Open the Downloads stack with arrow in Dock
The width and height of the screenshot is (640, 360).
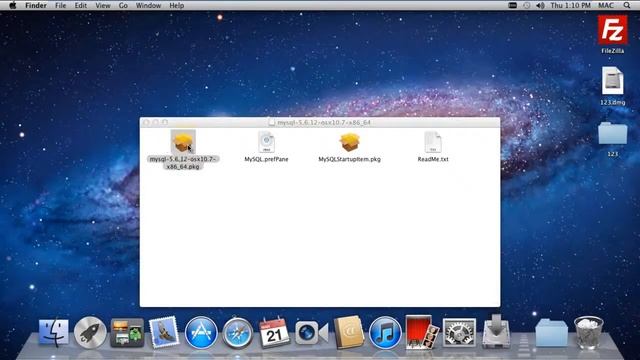pyautogui.click(x=496, y=331)
